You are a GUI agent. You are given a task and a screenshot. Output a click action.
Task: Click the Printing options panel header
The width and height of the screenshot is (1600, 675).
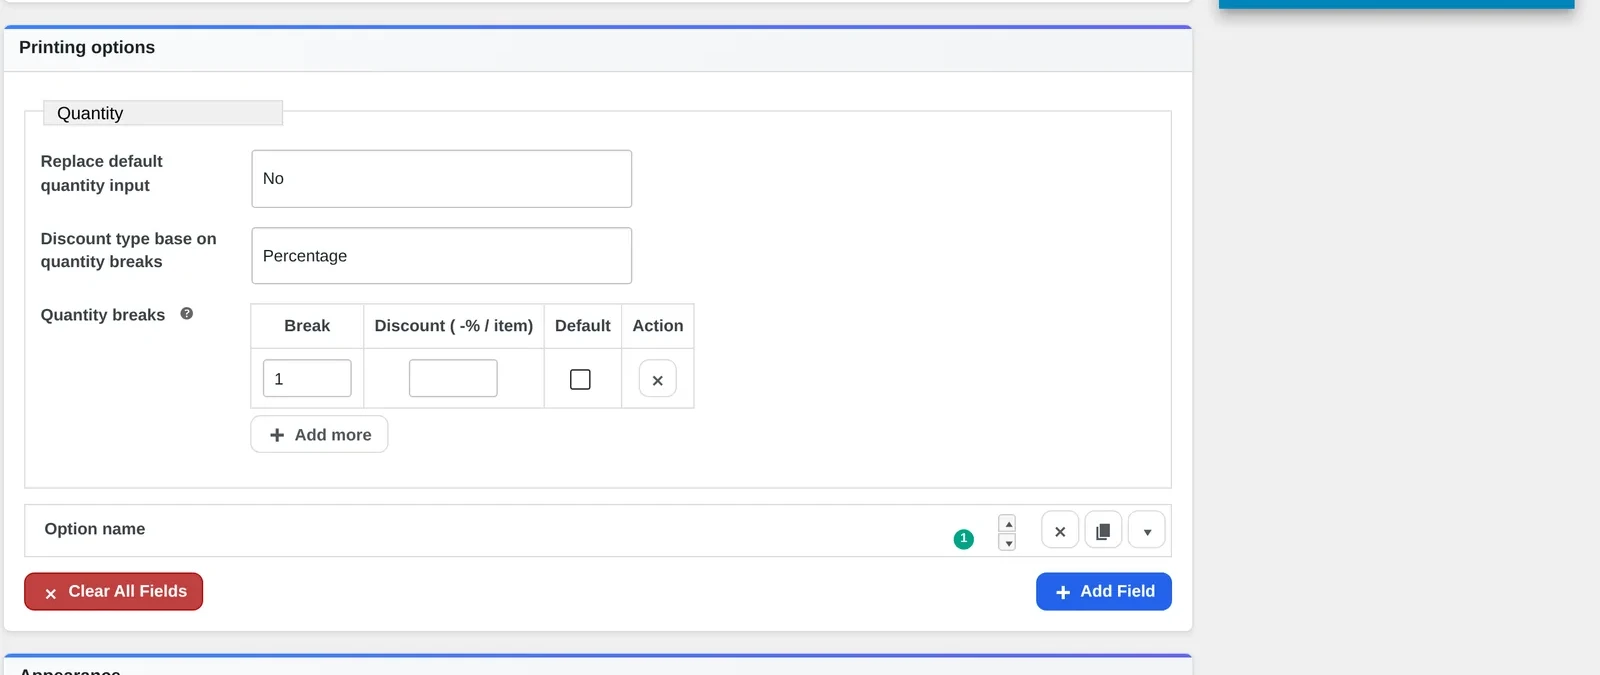[x=598, y=48]
